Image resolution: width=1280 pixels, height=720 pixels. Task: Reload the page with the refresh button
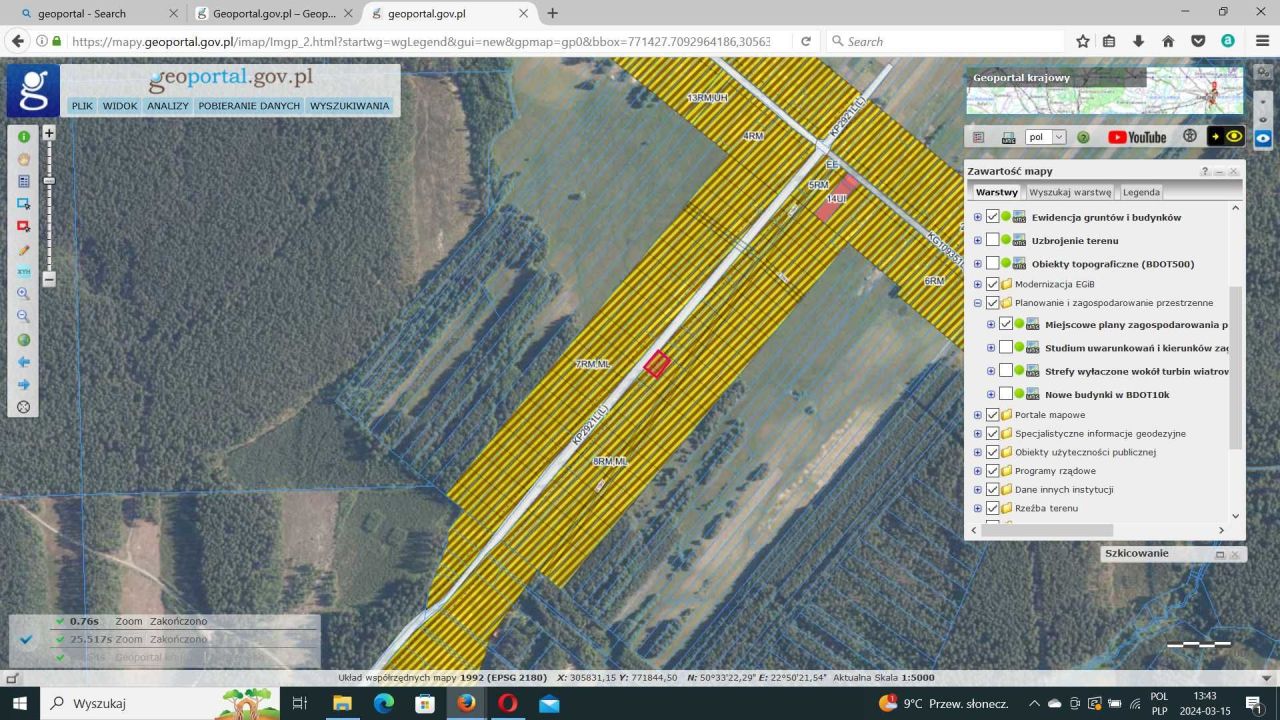806,42
